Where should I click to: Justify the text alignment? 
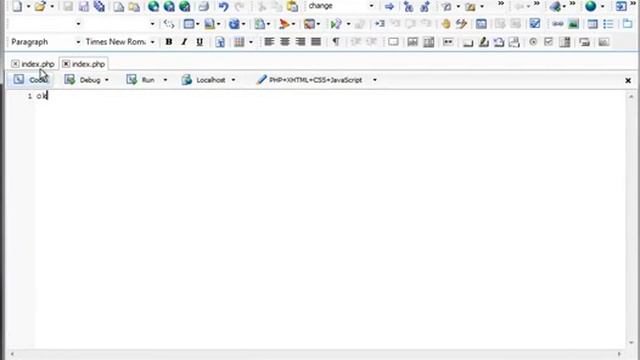[316, 42]
